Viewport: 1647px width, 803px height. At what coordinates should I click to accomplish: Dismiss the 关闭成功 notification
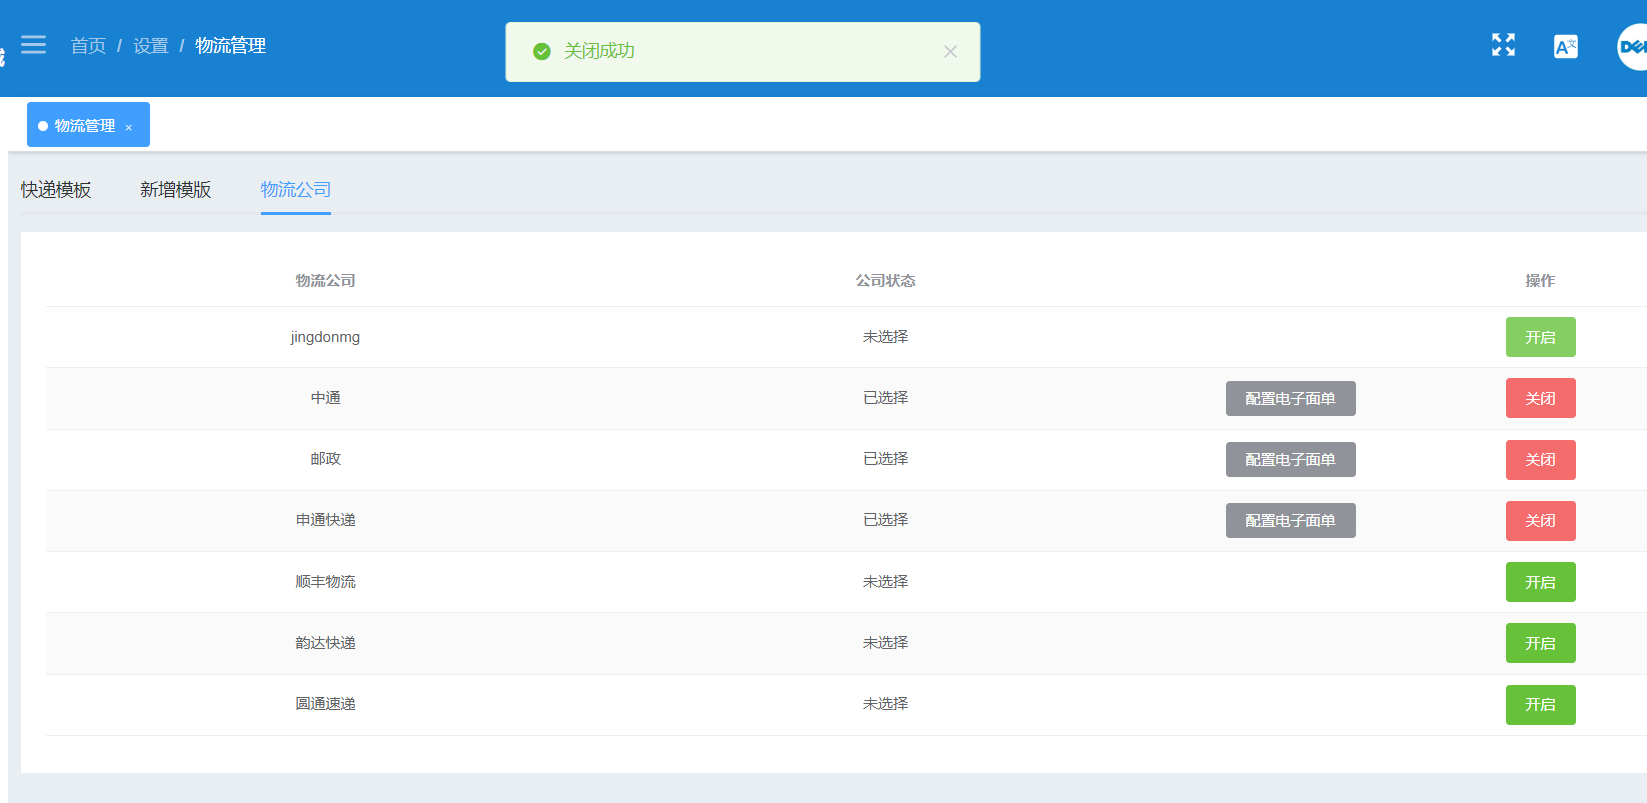[x=950, y=52]
